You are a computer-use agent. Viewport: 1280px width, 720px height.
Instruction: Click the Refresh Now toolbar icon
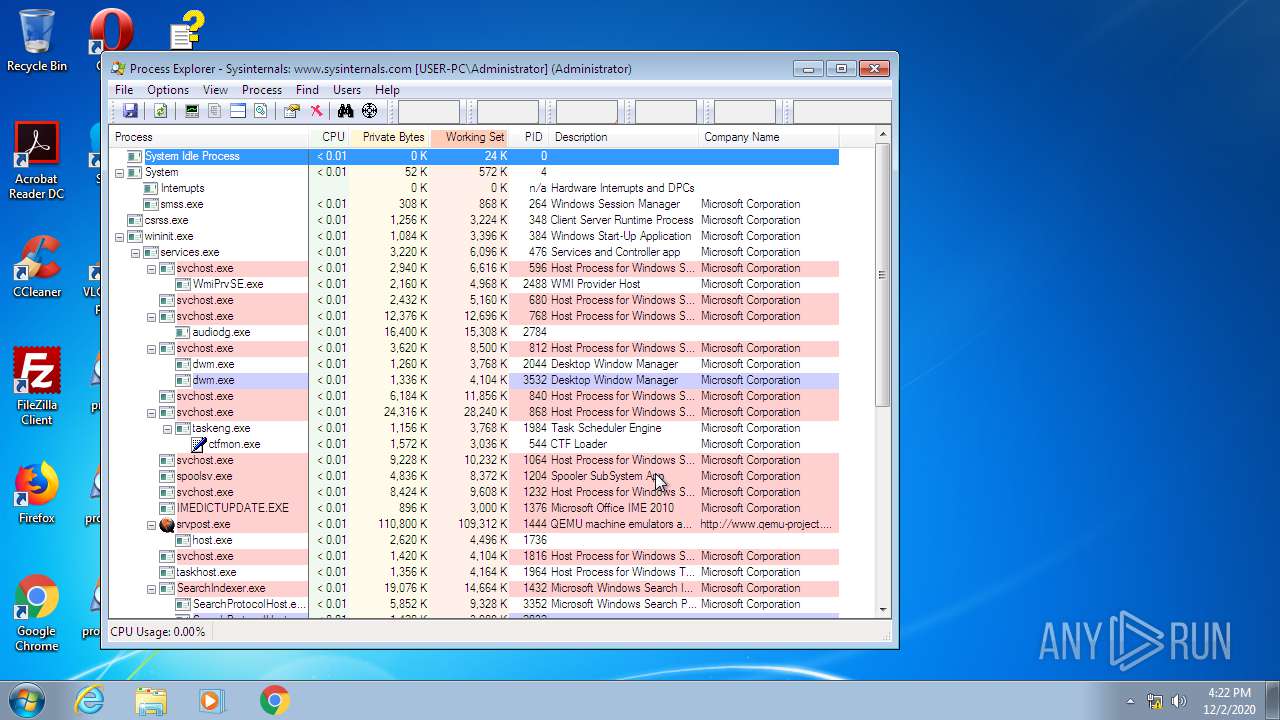(160, 111)
